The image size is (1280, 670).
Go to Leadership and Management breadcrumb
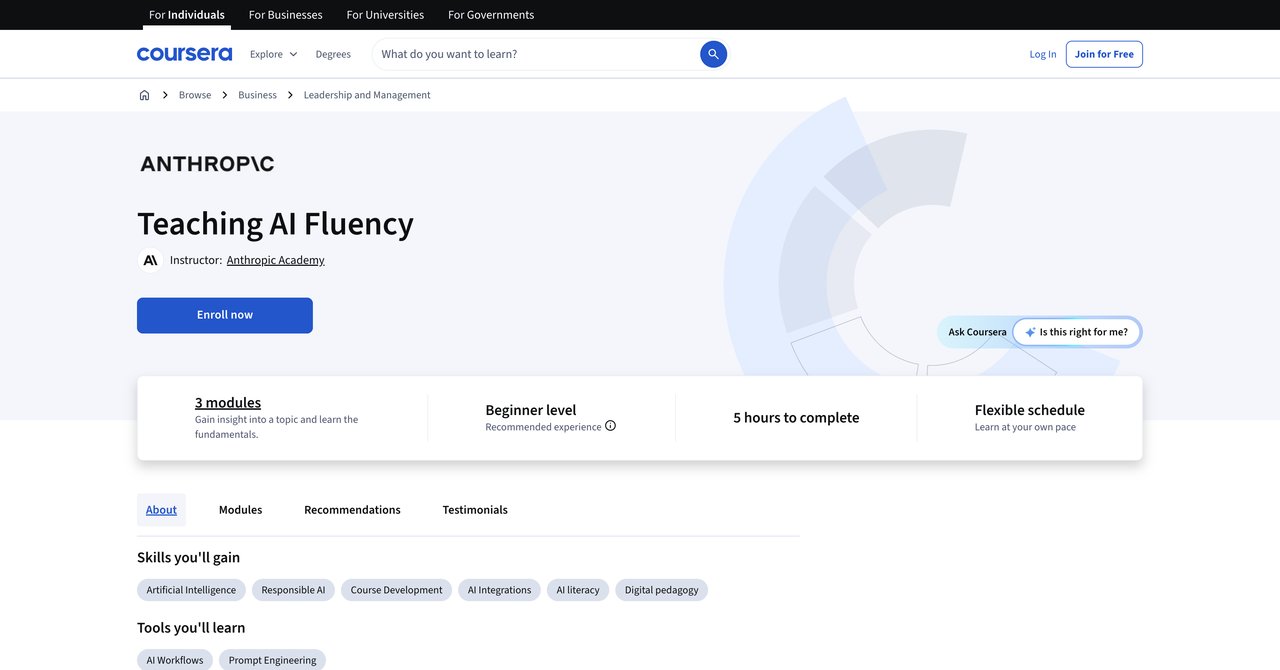367,95
